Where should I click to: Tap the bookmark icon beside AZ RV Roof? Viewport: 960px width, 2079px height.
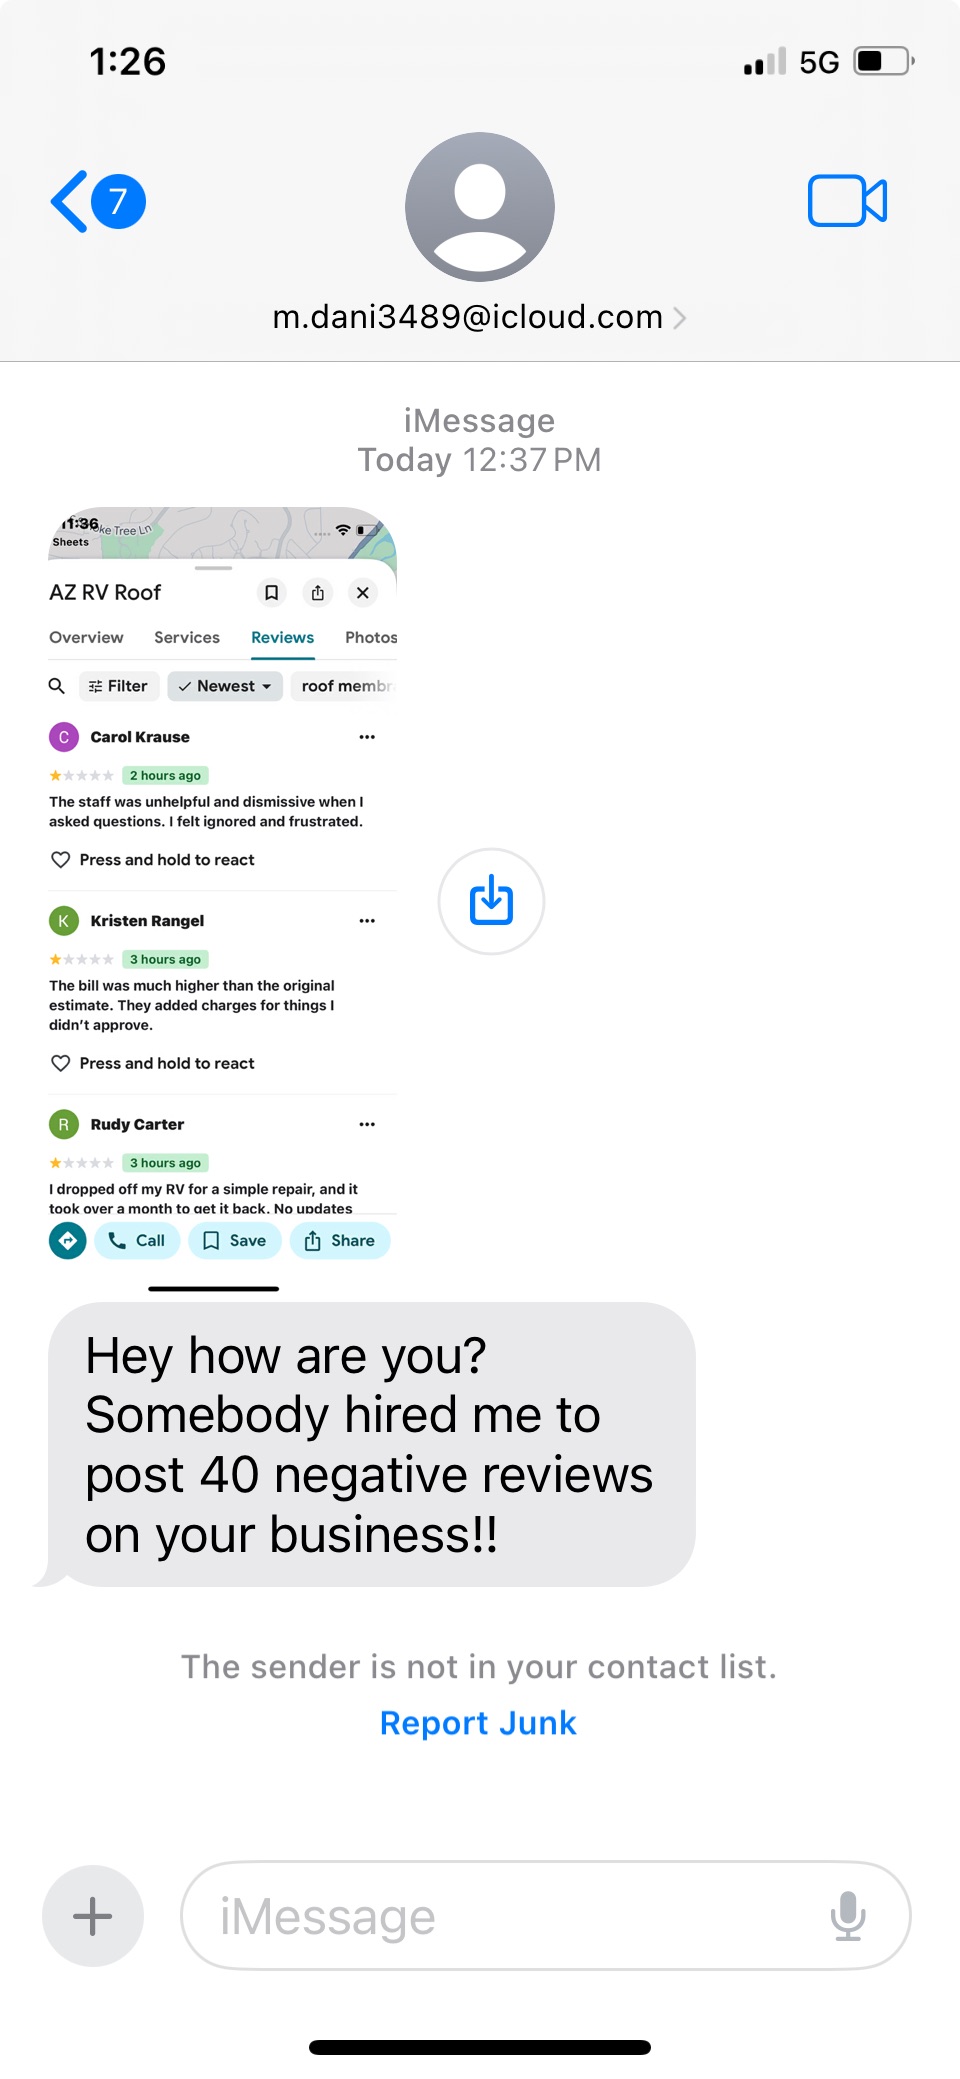(x=271, y=593)
